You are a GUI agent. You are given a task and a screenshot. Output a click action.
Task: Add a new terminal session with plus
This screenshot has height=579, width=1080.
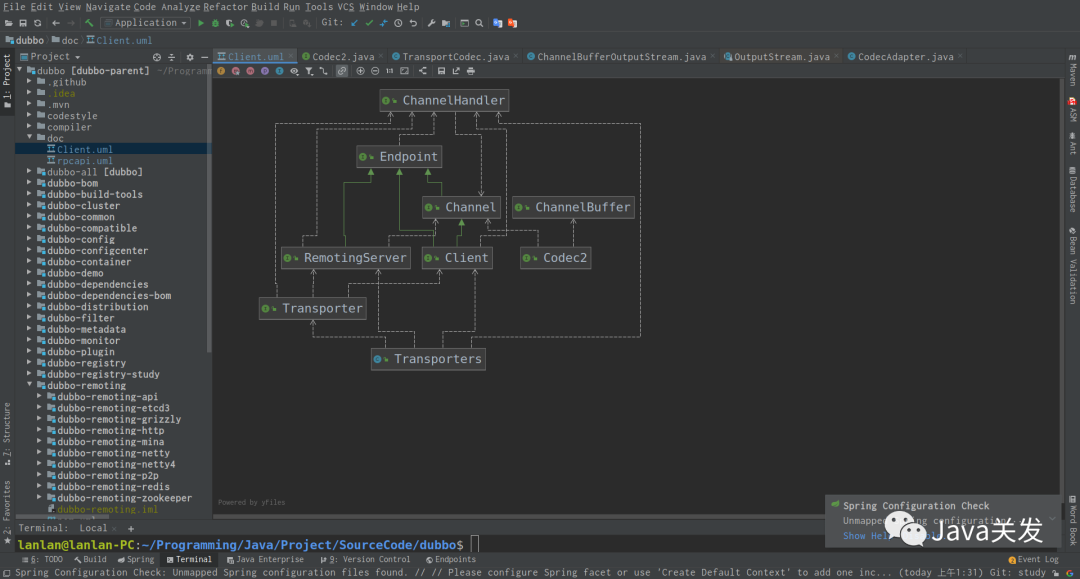tap(131, 529)
